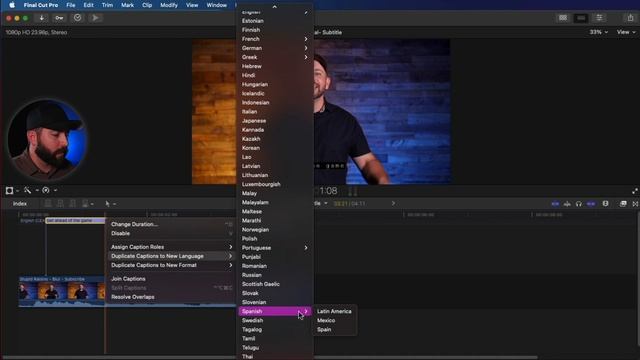The height and width of the screenshot is (360, 640).
Task: Expand Assign Caption Roles submenu
Action: point(171,247)
